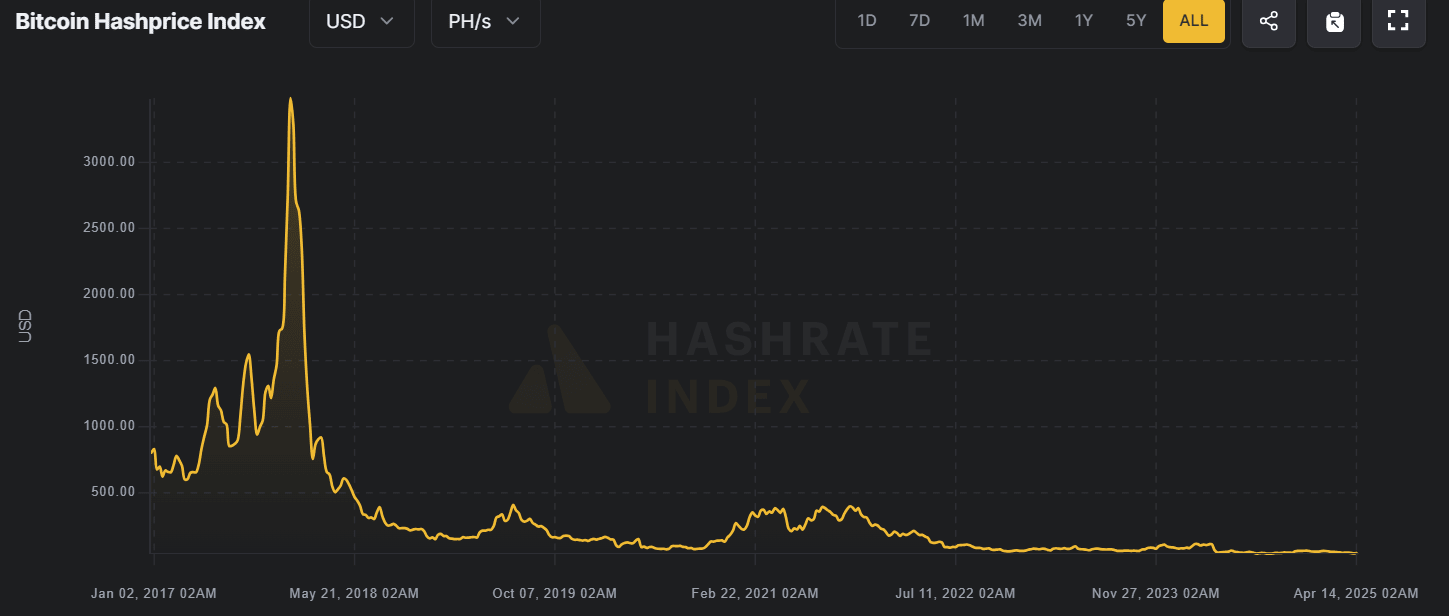The width and height of the screenshot is (1449, 616).
Task: Open the PH/s unit dropdown
Action: (485, 21)
